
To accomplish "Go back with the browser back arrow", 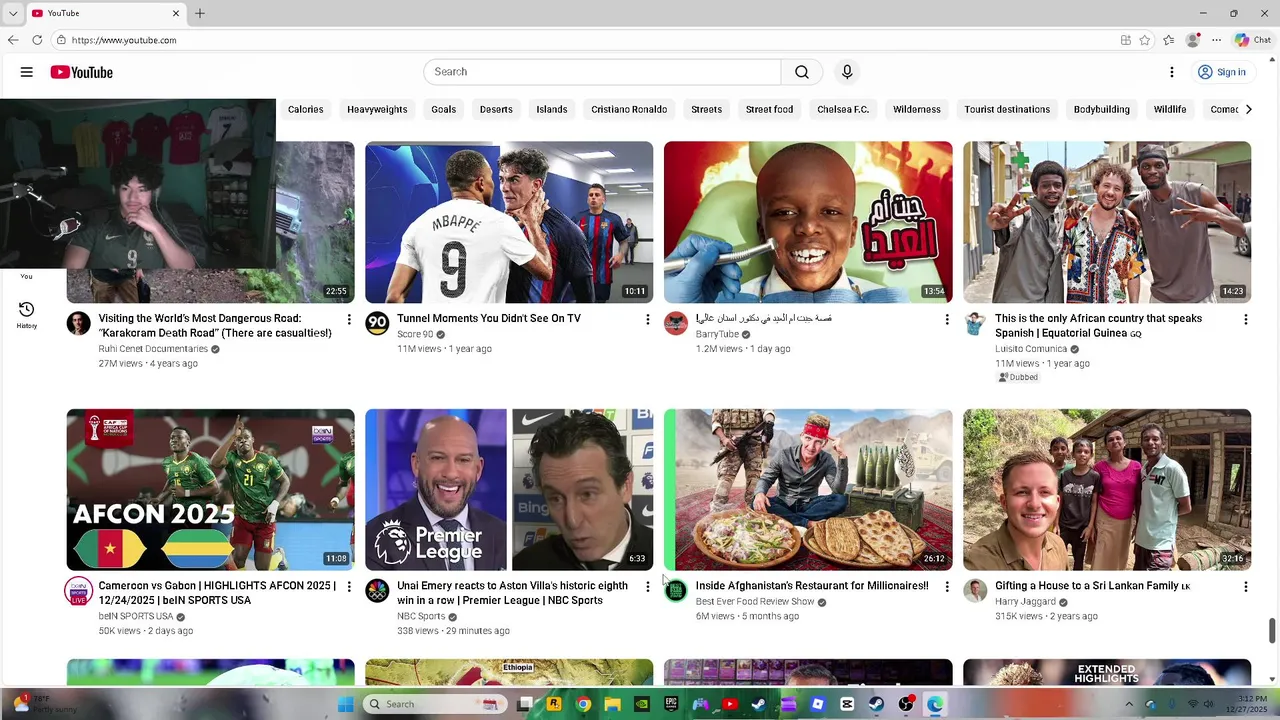I will (x=13, y=40).
